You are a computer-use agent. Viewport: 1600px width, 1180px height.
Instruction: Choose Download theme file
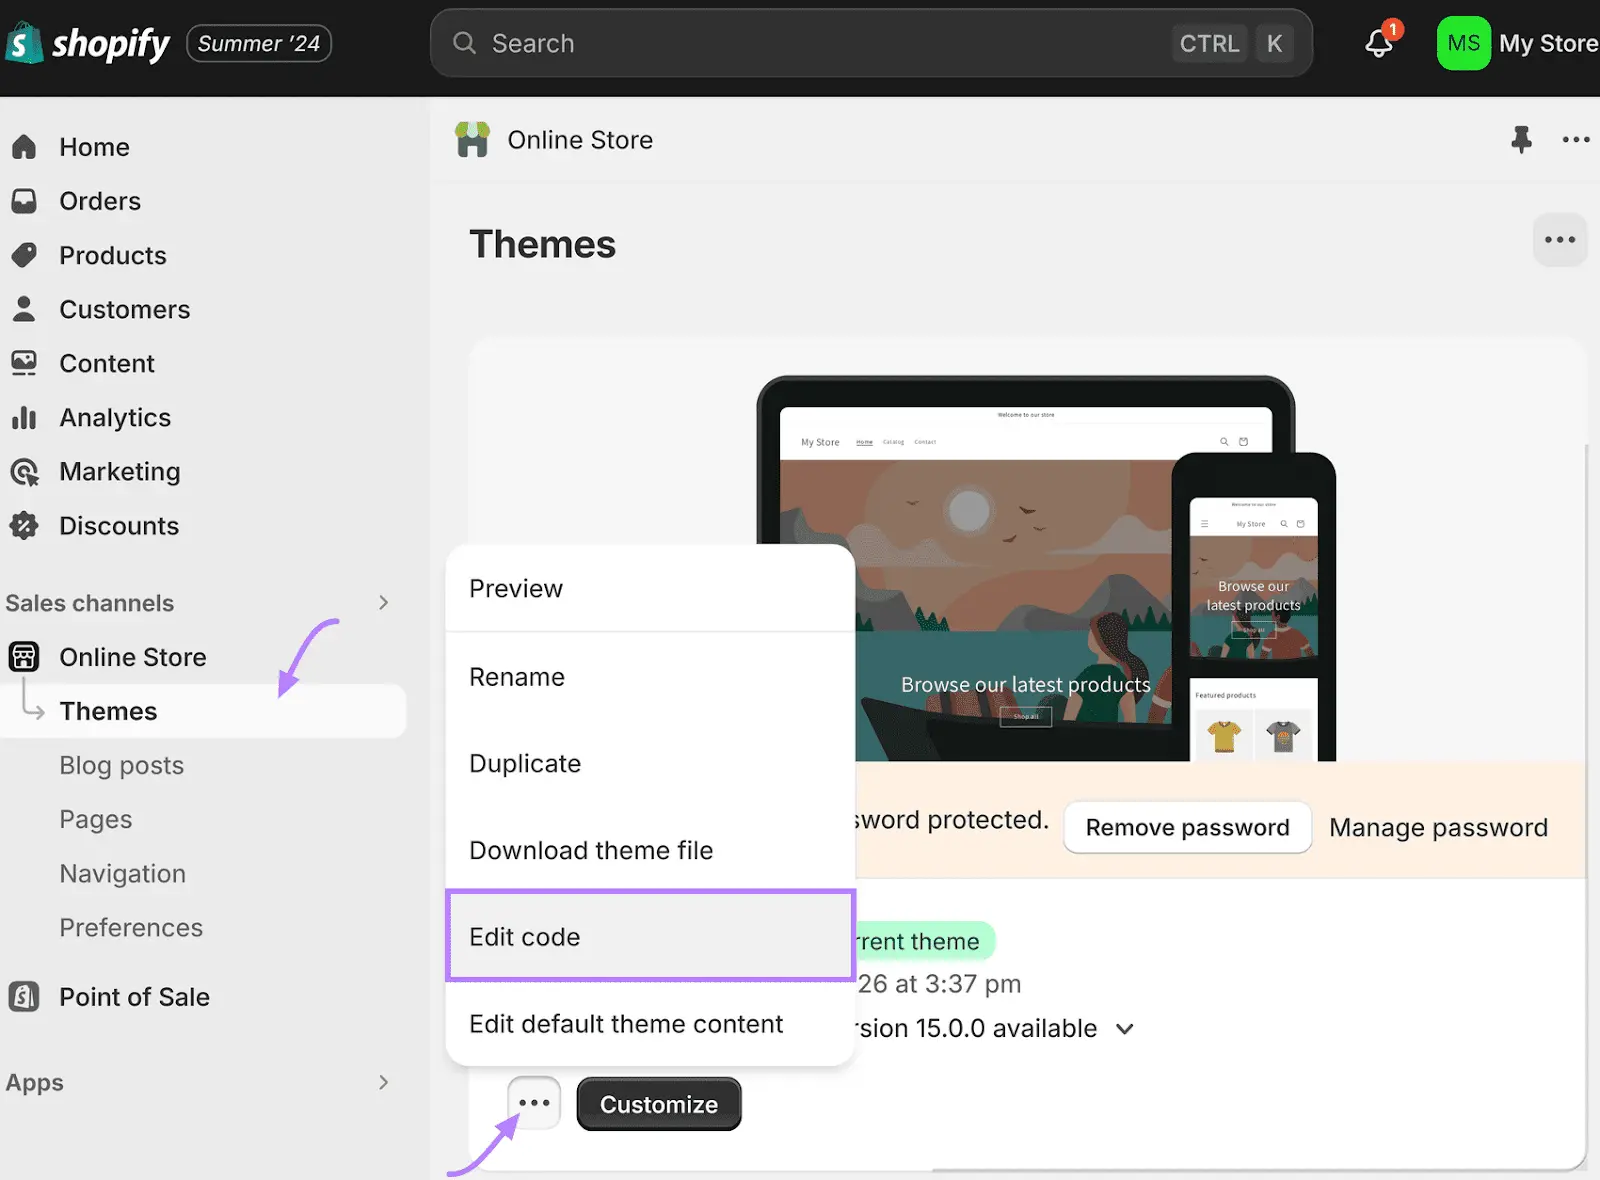(591, 850)
